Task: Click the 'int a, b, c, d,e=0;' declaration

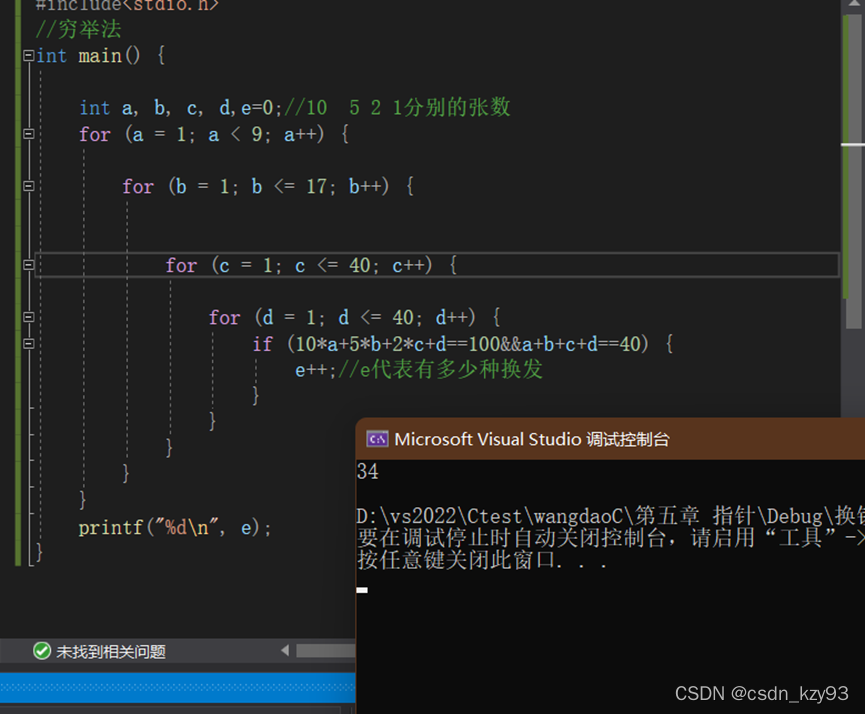Action: tap(181, 108)
